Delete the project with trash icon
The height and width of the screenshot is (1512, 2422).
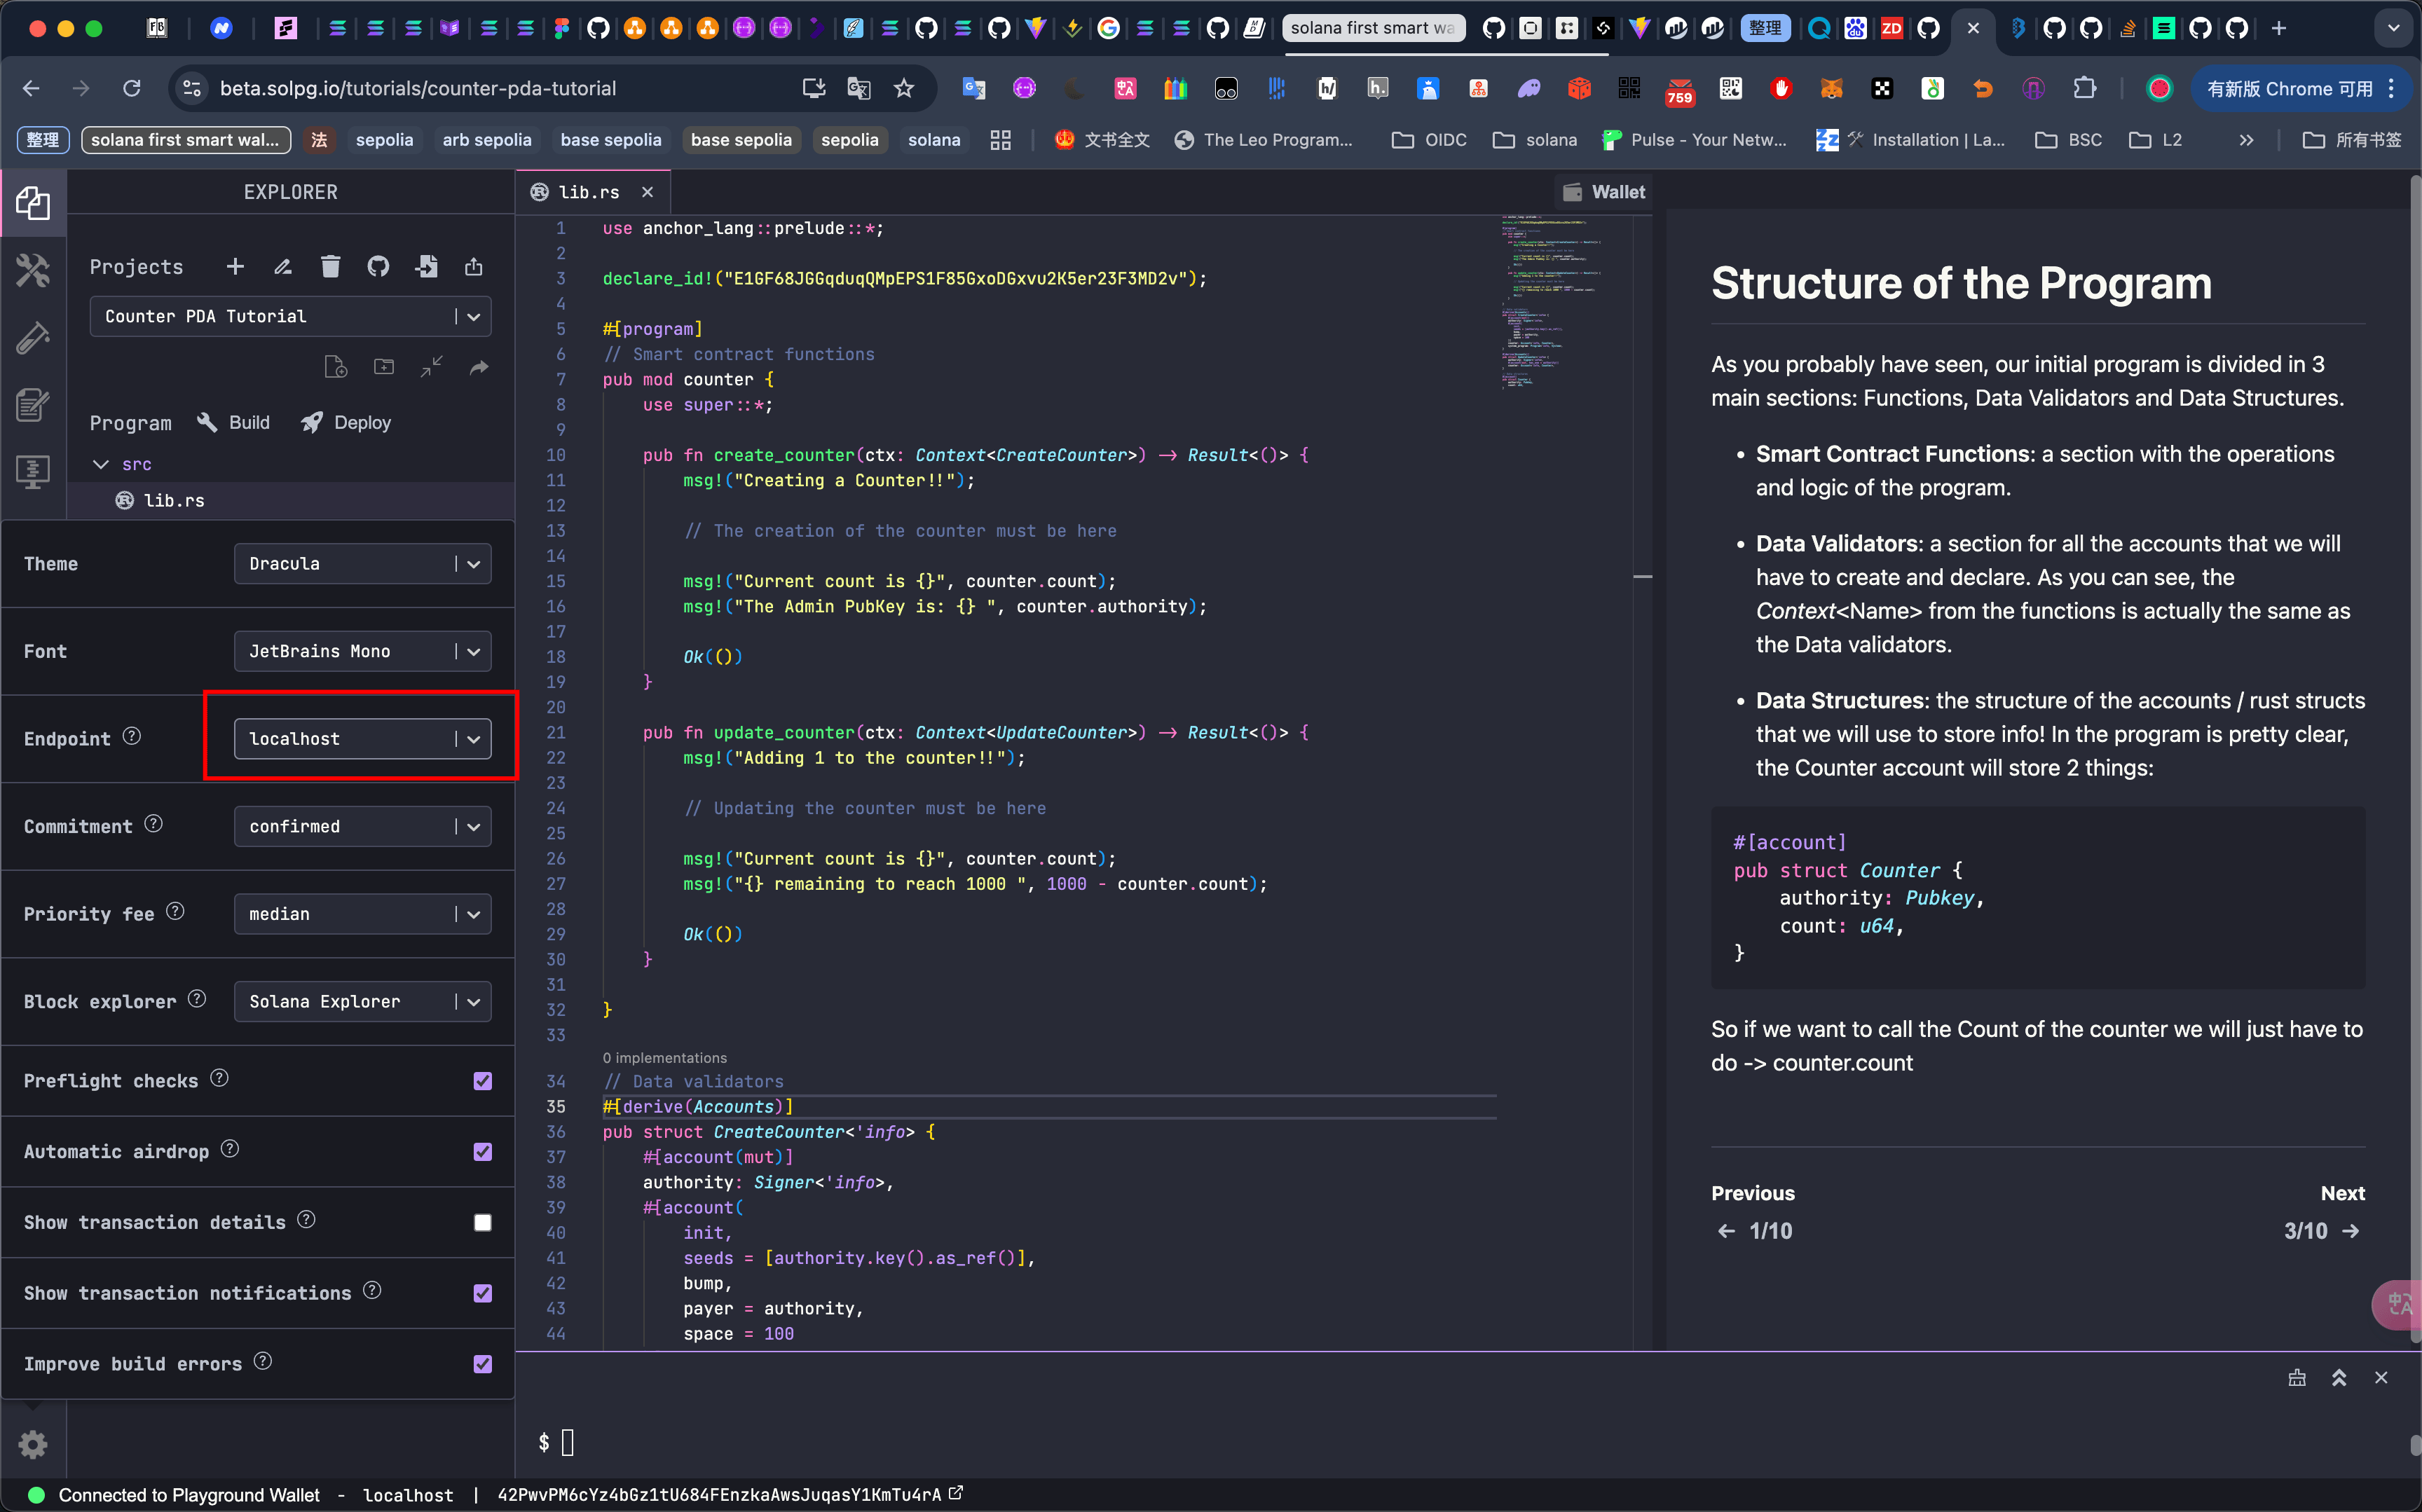(330, 266)
